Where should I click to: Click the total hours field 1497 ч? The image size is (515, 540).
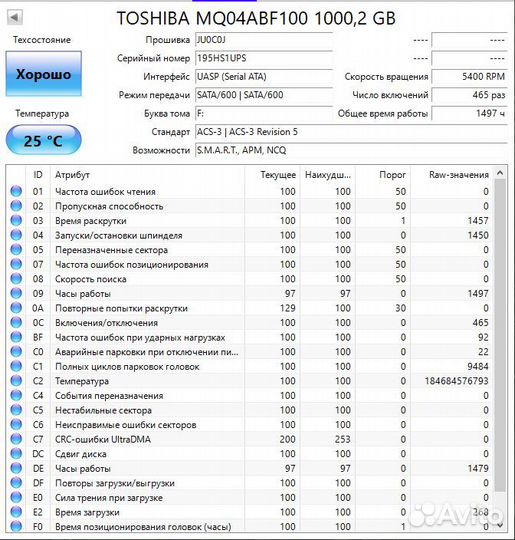pyautogui.click(x=469, y=113)
